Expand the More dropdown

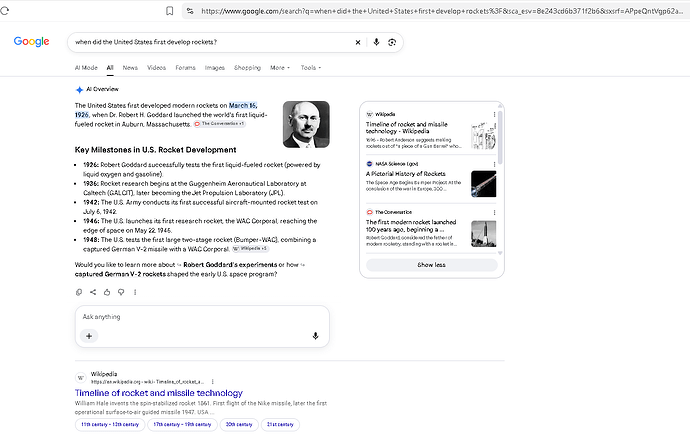tap(280, 68)
